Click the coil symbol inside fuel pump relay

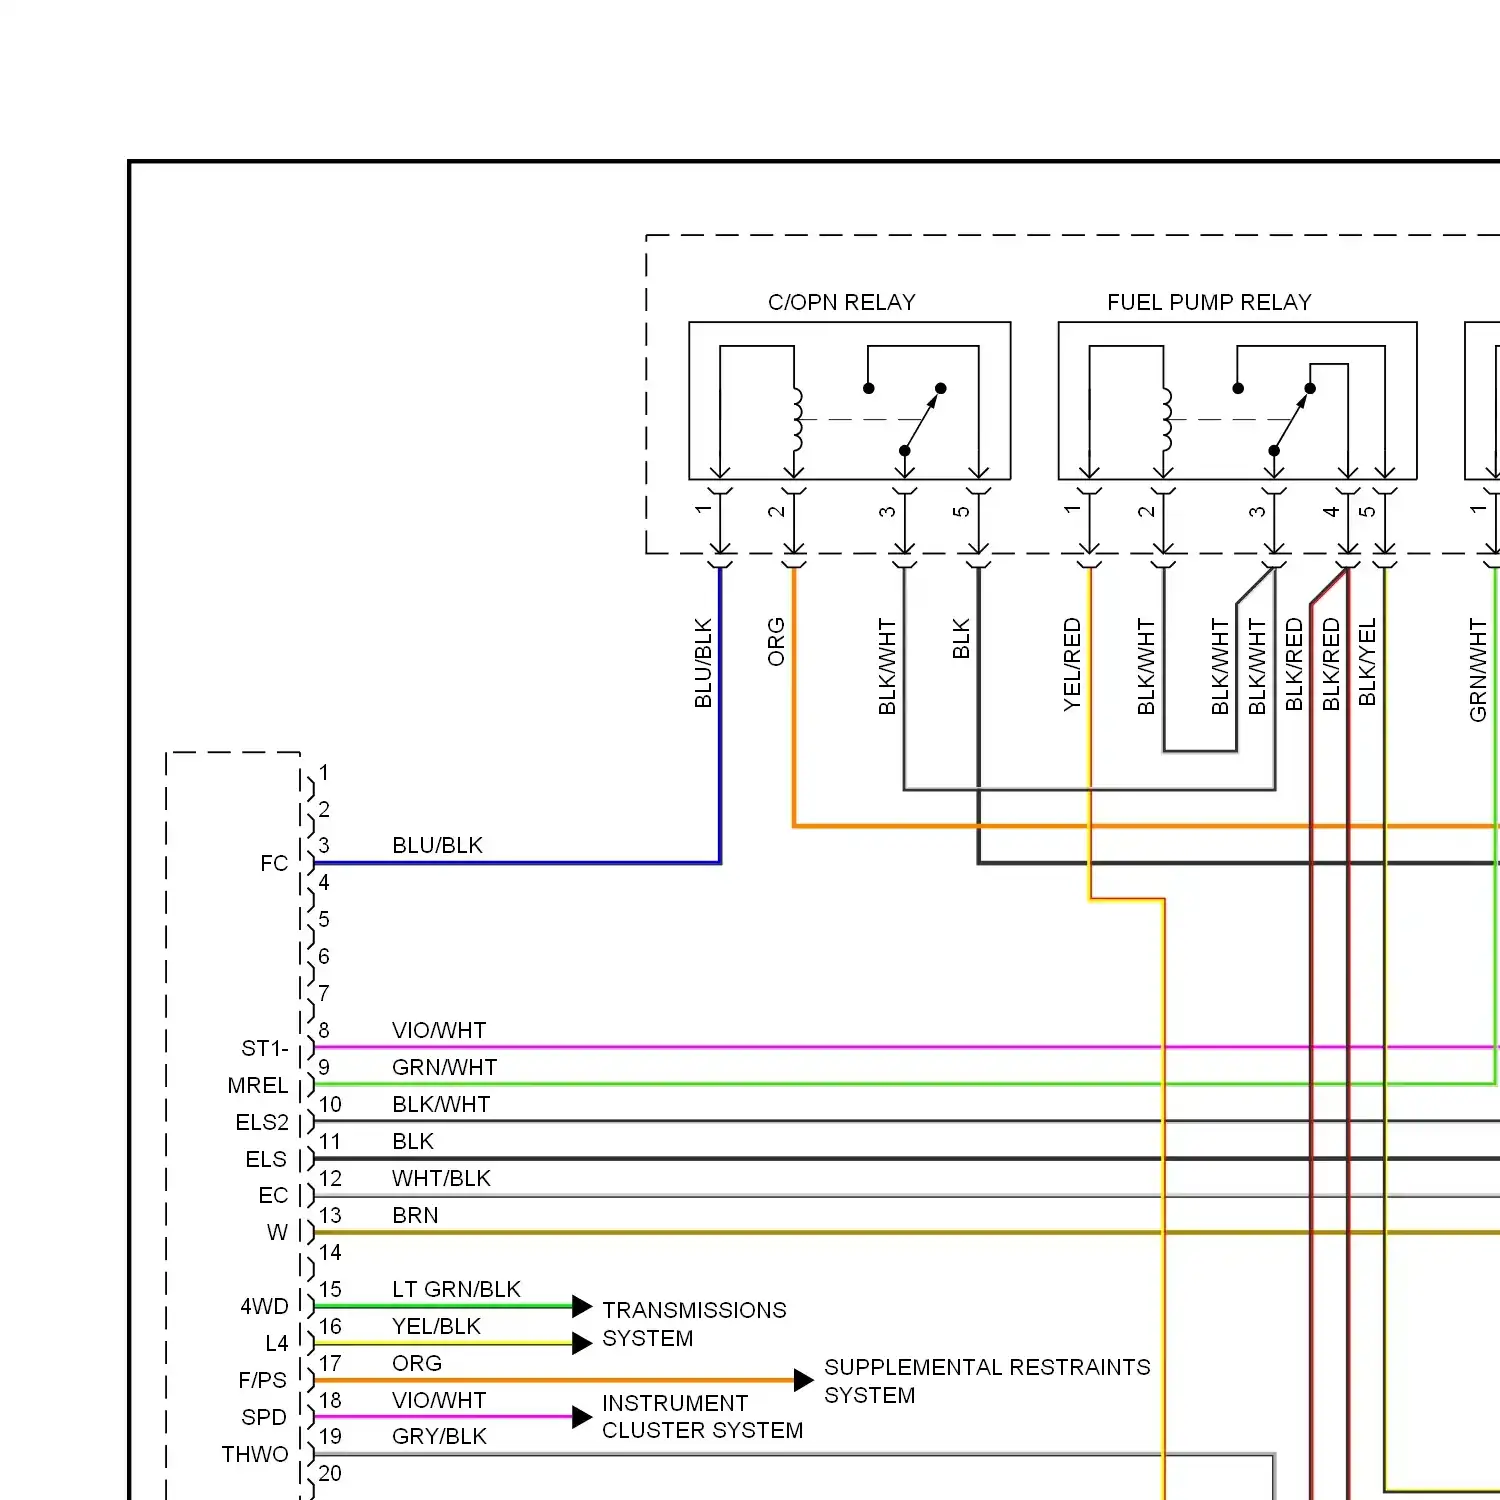click(1167, 419)
